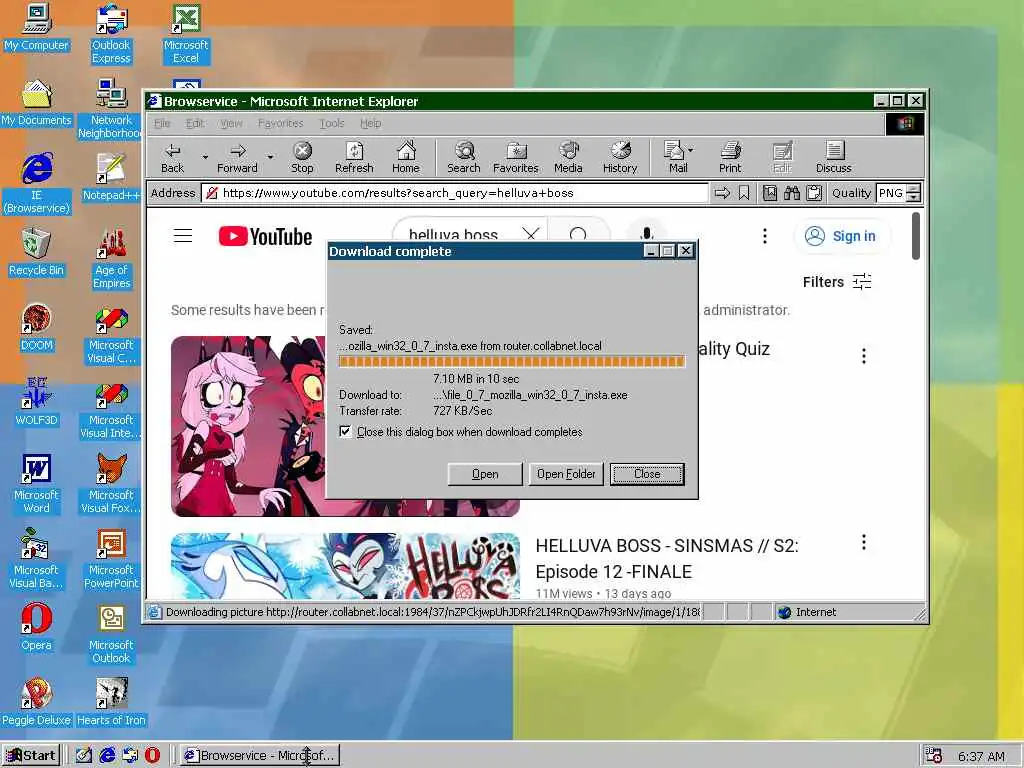Click Open Folder in download dialog
Viewport: 1024px width, 768px height.
point(566,474)
